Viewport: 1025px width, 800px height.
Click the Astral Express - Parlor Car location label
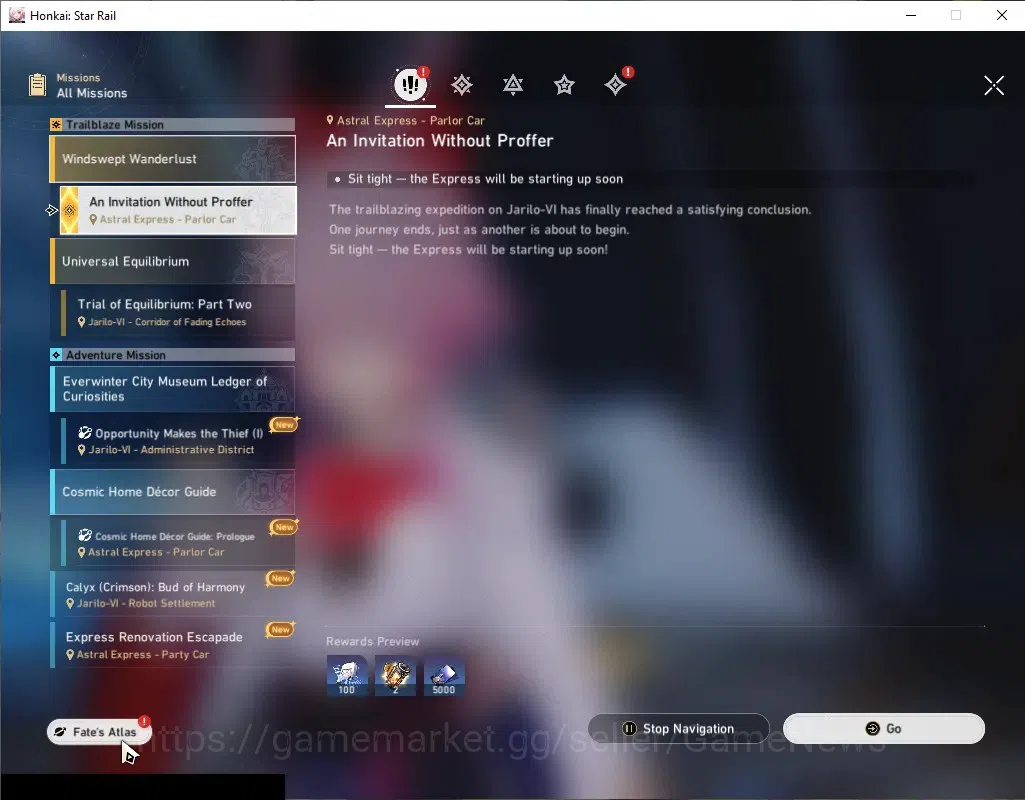click(x=406, y=120)
